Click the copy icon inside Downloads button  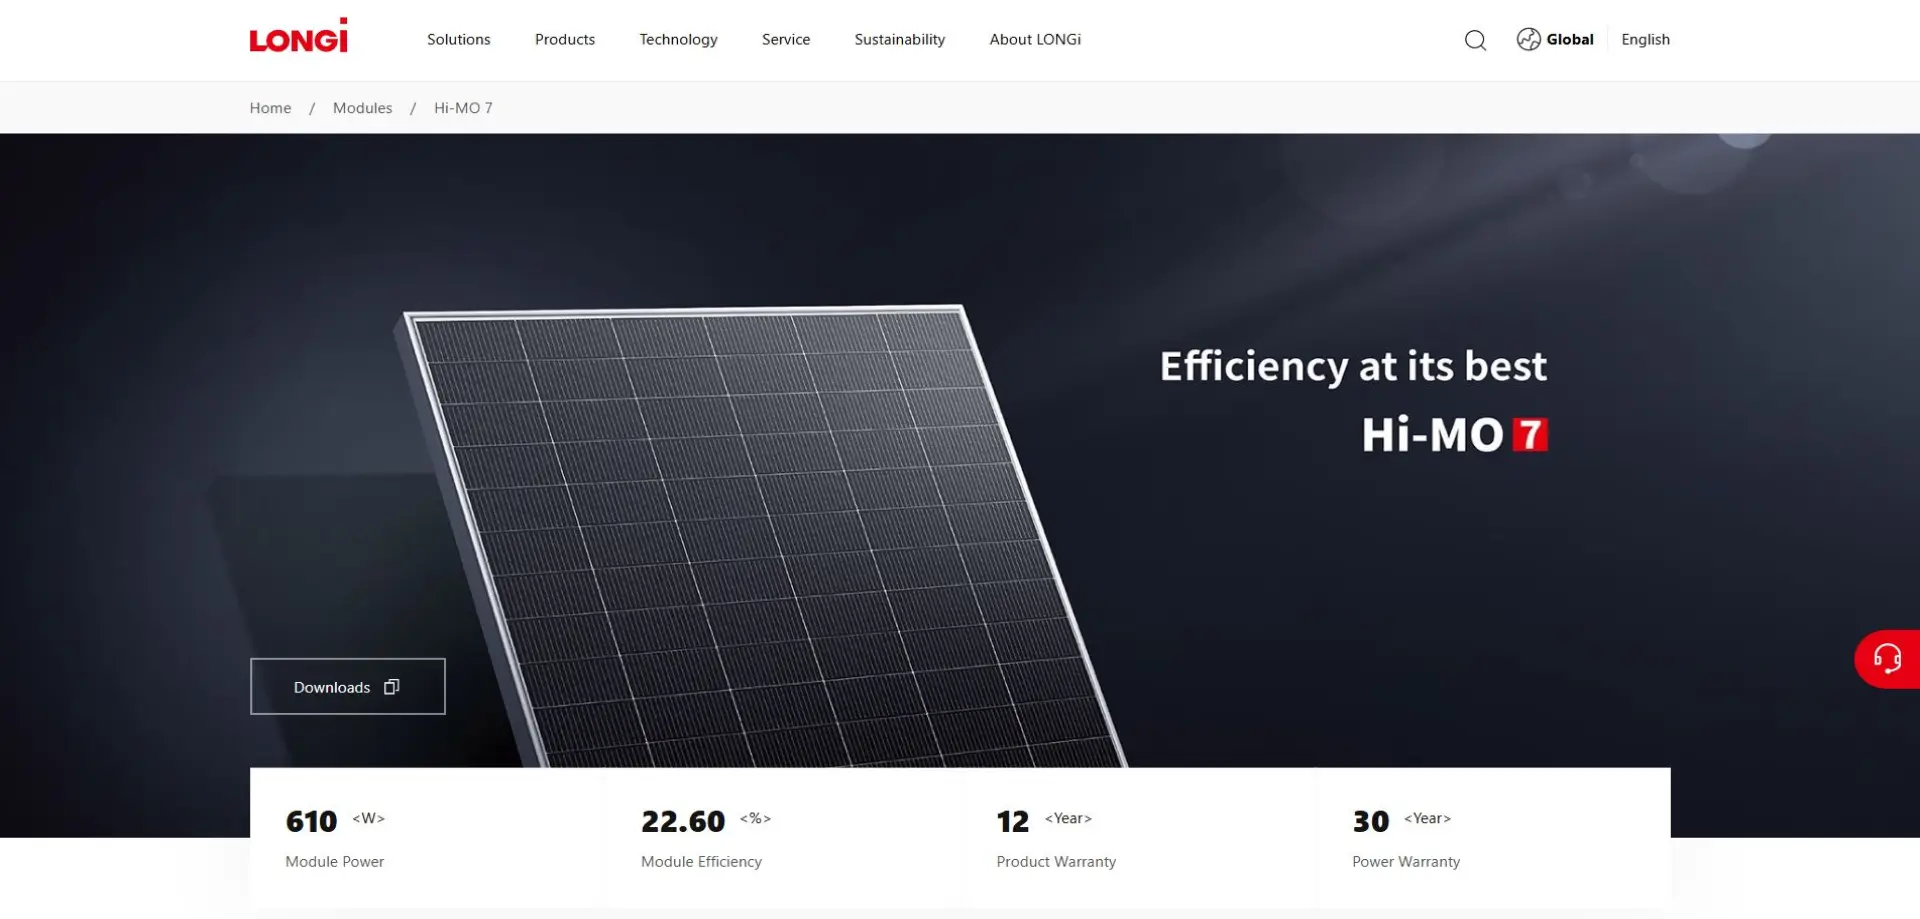(x=392, y=687)
